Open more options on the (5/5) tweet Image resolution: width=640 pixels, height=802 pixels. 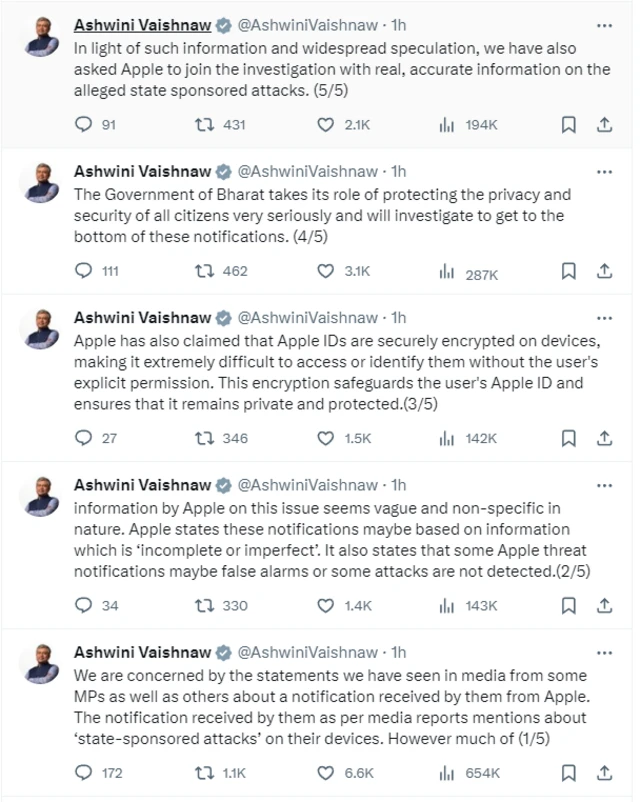pos(604,26)
